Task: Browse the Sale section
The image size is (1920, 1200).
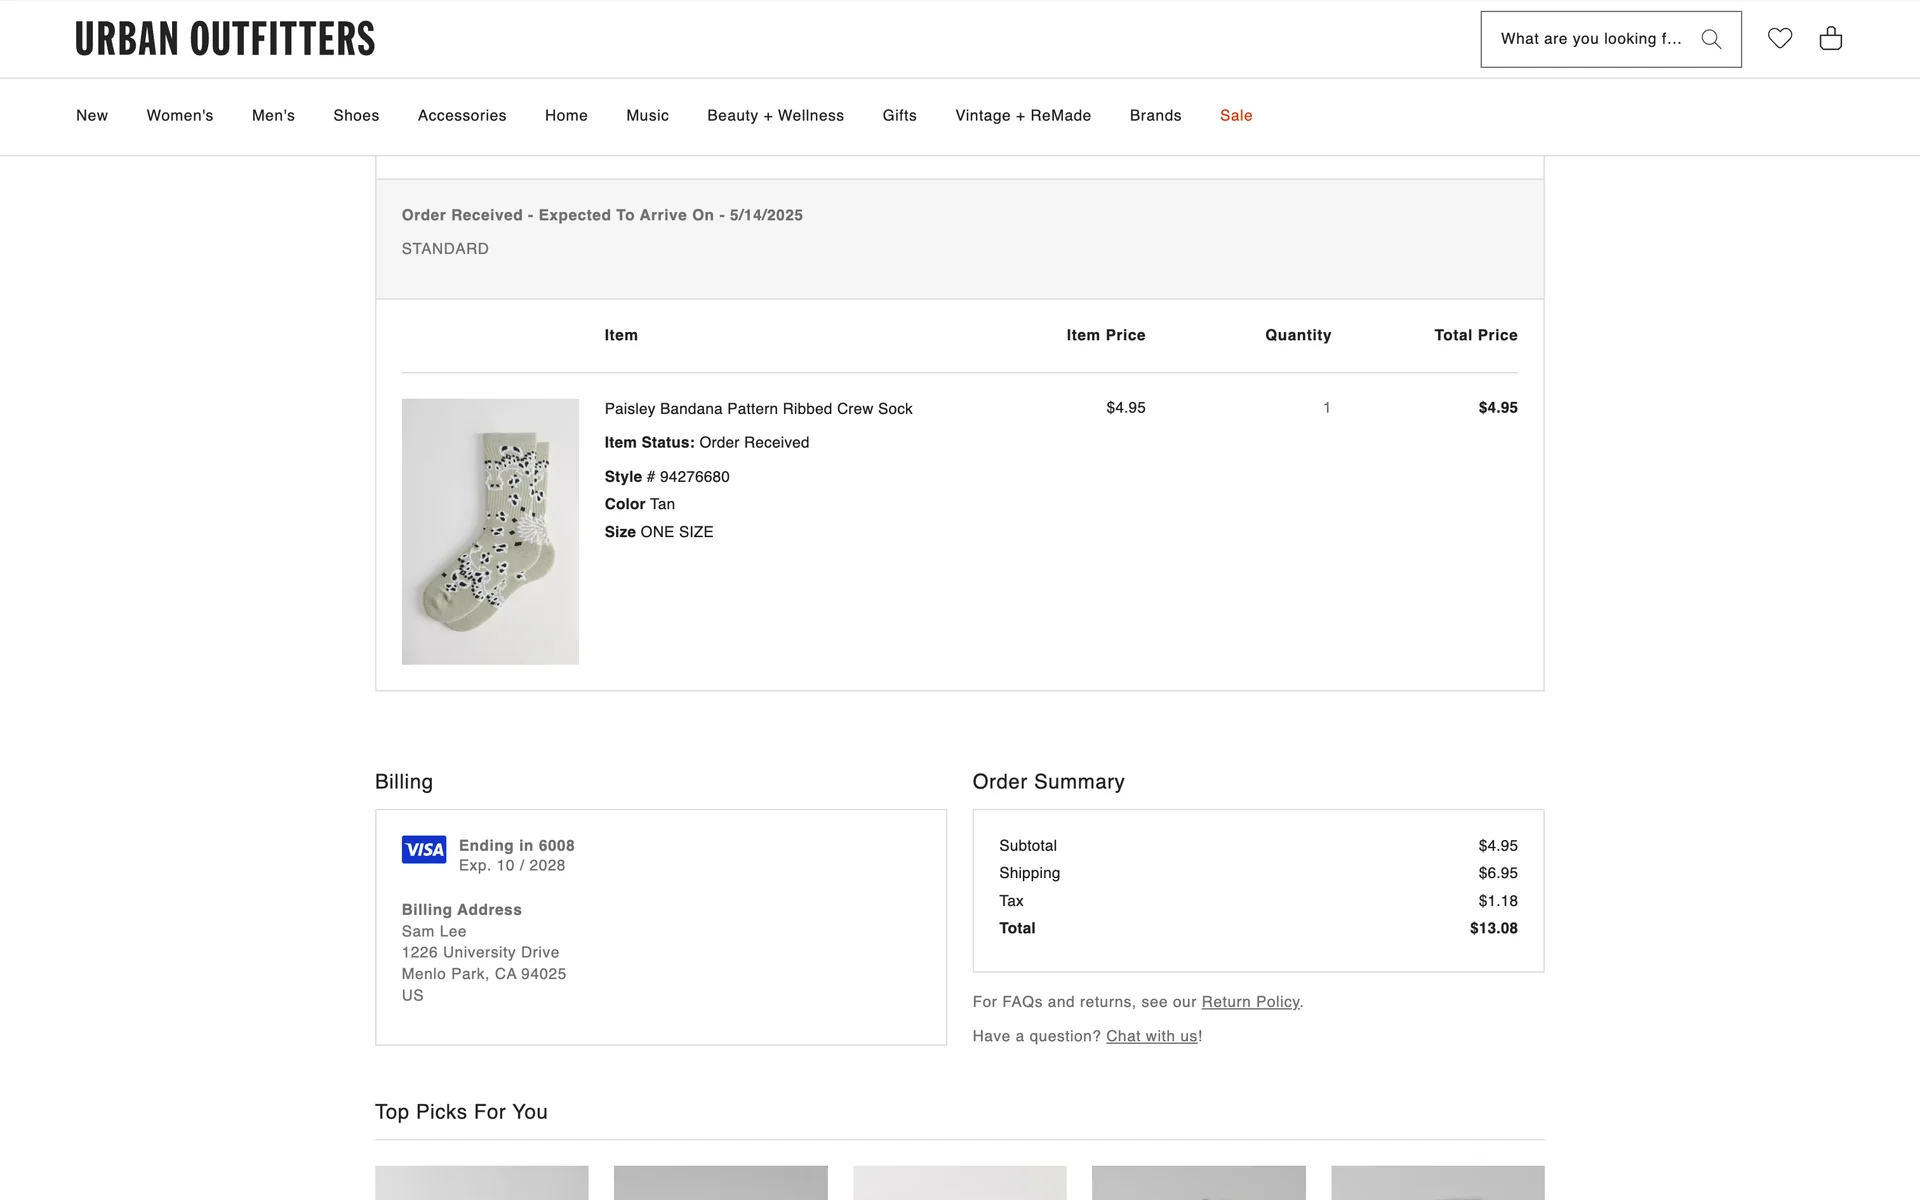Action: [1236, 116]
